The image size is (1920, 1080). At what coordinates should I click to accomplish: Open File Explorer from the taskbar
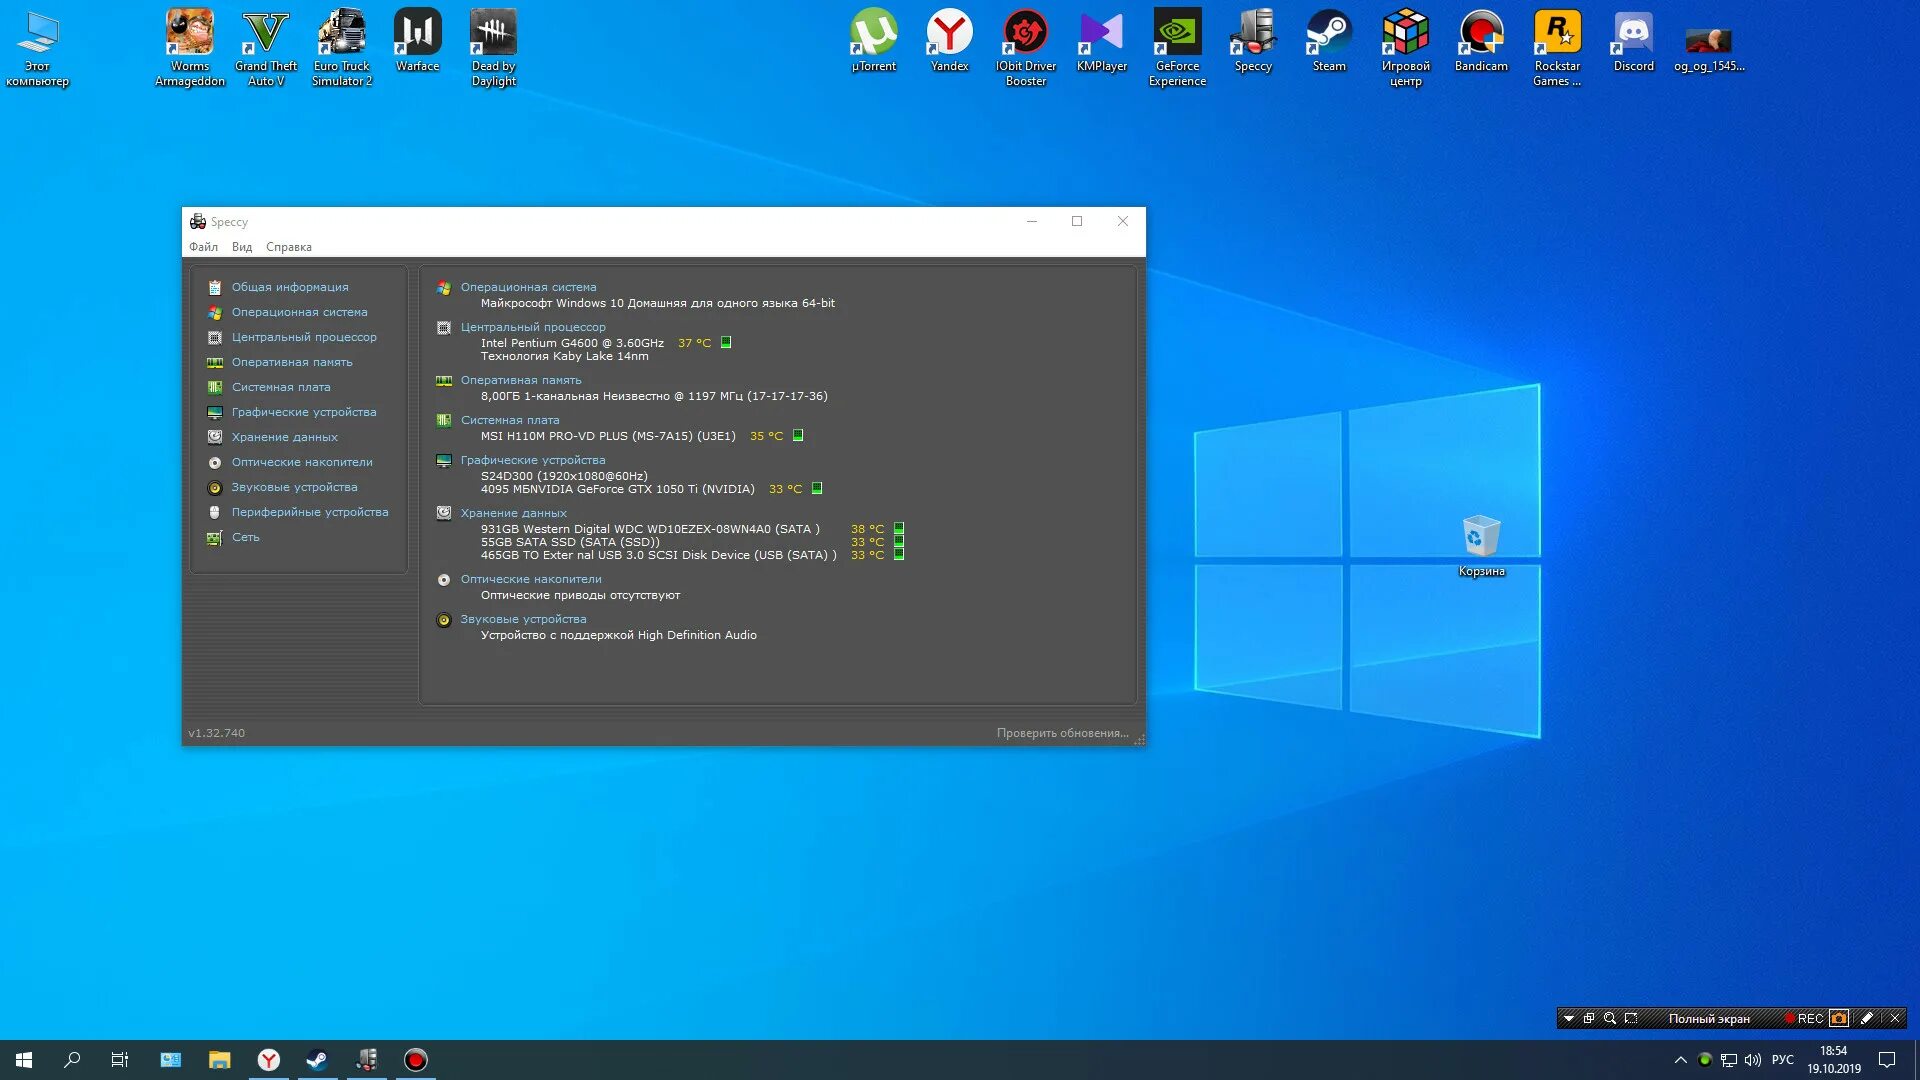click(219, 1060)
